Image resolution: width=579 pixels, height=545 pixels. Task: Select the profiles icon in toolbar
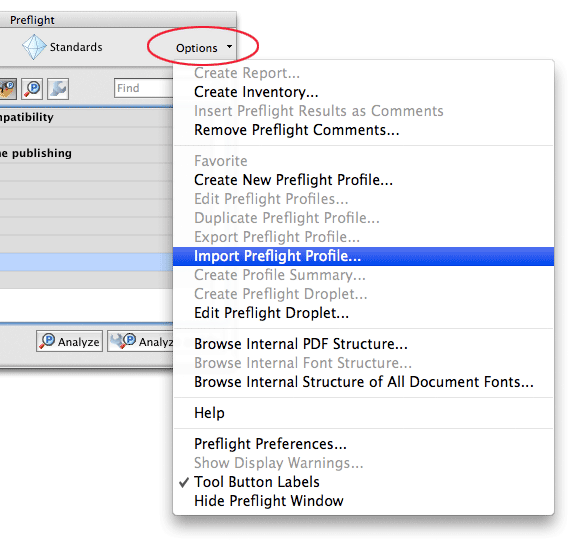[8, 89]
